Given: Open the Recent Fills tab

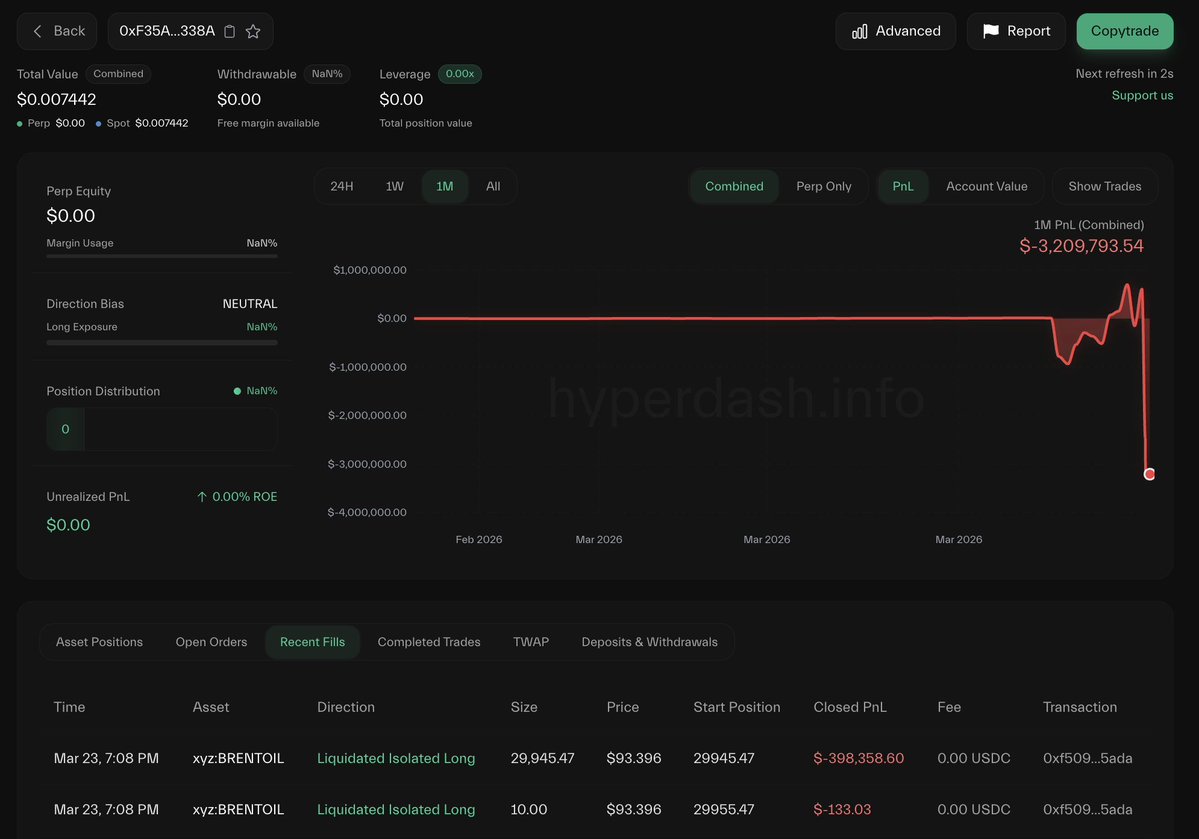Looking at the screenshot, I should tap(312, 642).
